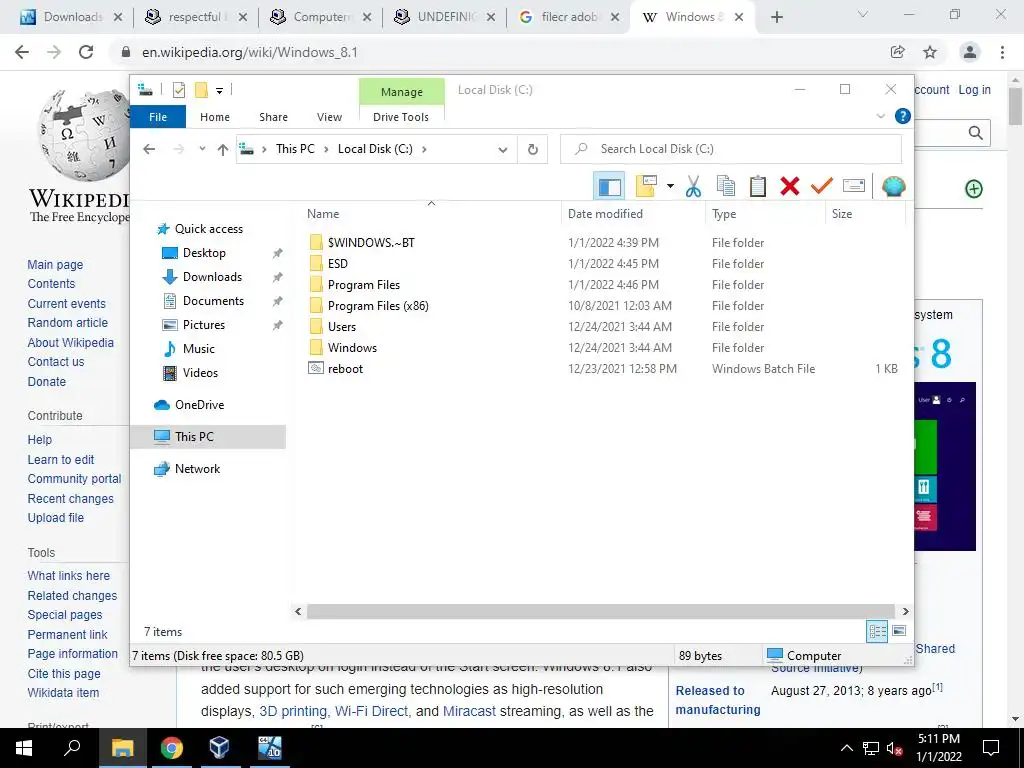Click the horizontal scrollbar in file list
This screenshot has width=1024, height=768.
(600, 611)
